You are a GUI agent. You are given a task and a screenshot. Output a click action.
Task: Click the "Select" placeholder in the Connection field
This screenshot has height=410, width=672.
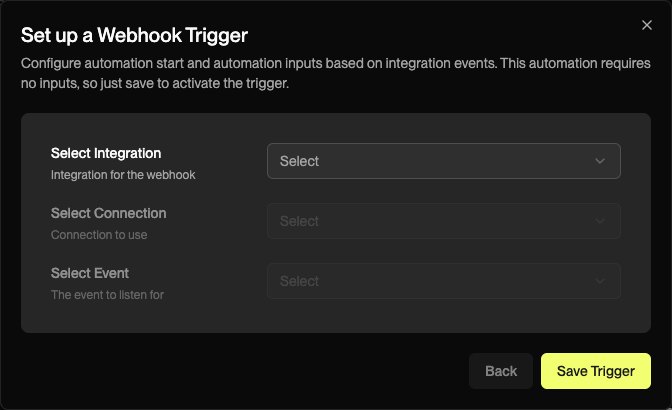[x=299, y=221]
